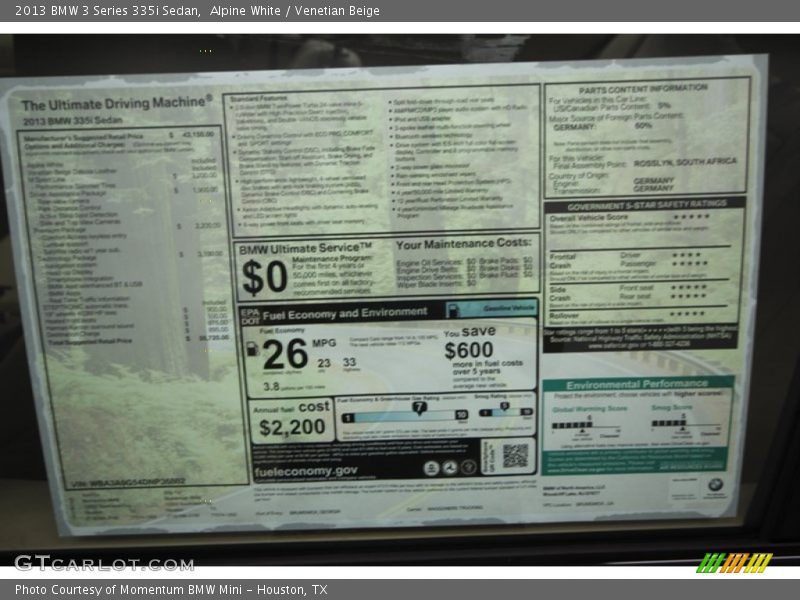Click the 'Fuel Economy and Environment' banner
Image resolution: width=800 pixels, height=600 pixels.
[345, 313]
